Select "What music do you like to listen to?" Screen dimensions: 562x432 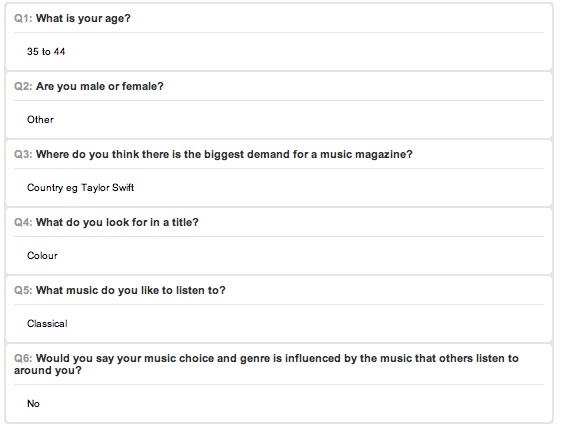[130, 290]
